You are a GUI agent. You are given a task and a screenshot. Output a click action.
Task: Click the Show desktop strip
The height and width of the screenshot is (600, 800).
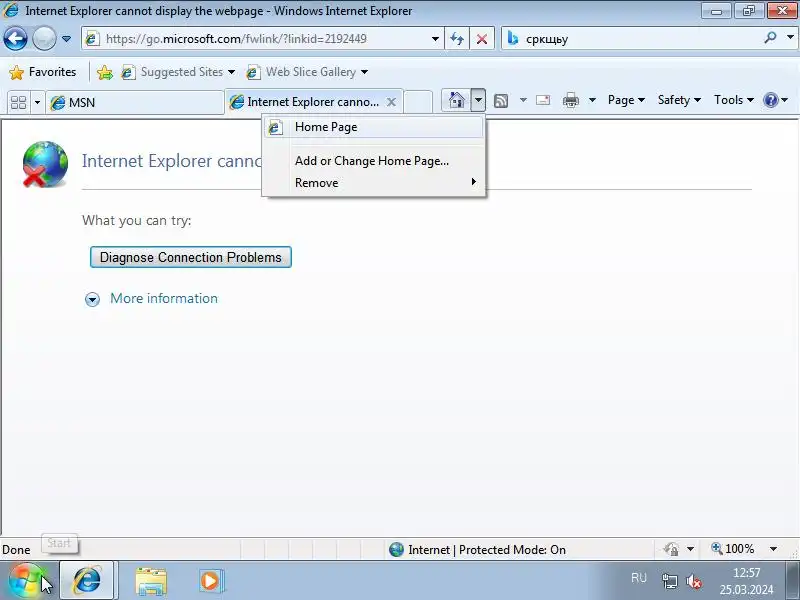(x=793, y=581)
